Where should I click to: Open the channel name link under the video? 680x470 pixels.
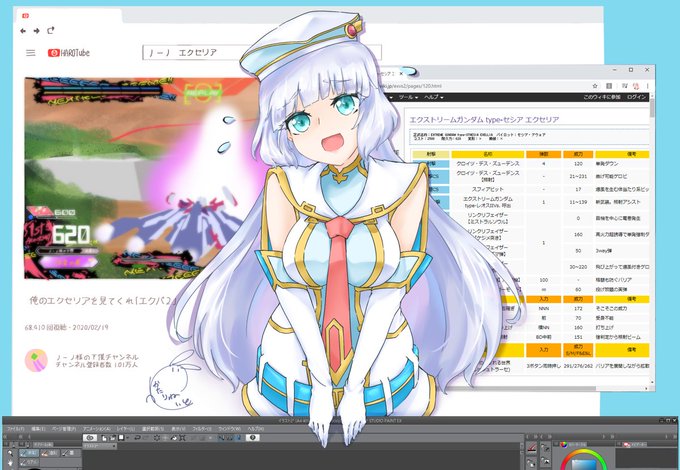click(97, 357)
